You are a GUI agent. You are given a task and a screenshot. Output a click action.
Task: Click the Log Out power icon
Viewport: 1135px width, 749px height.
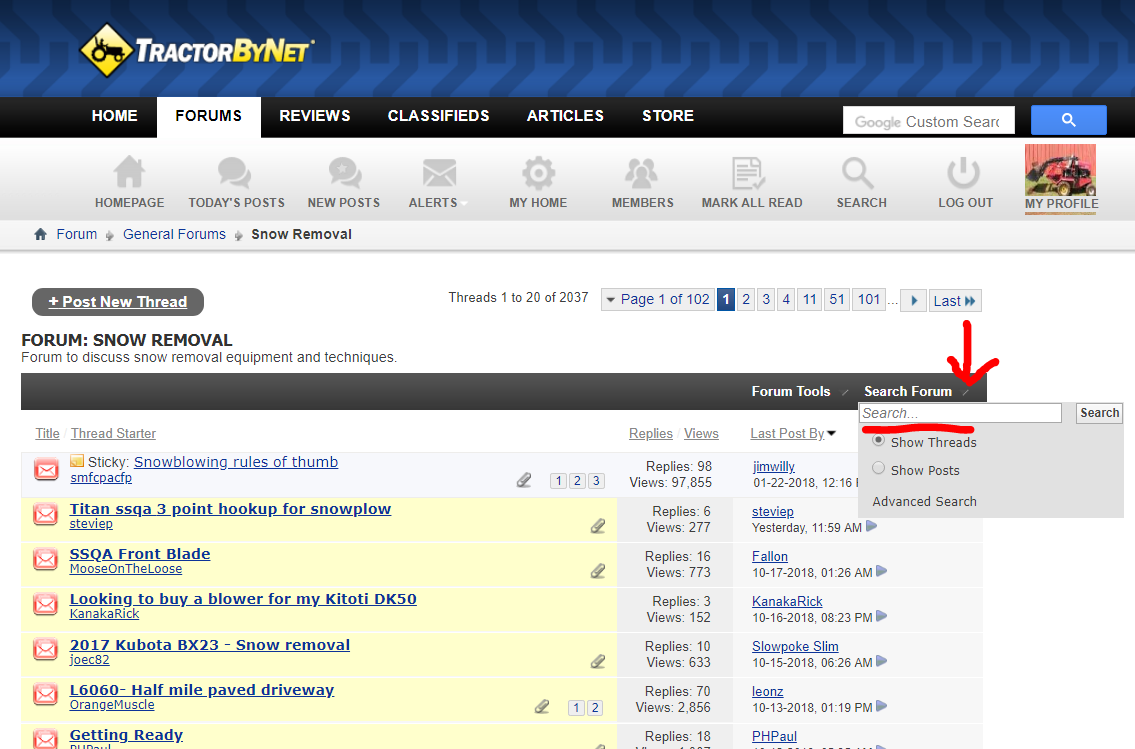click(x=964, y=173)
